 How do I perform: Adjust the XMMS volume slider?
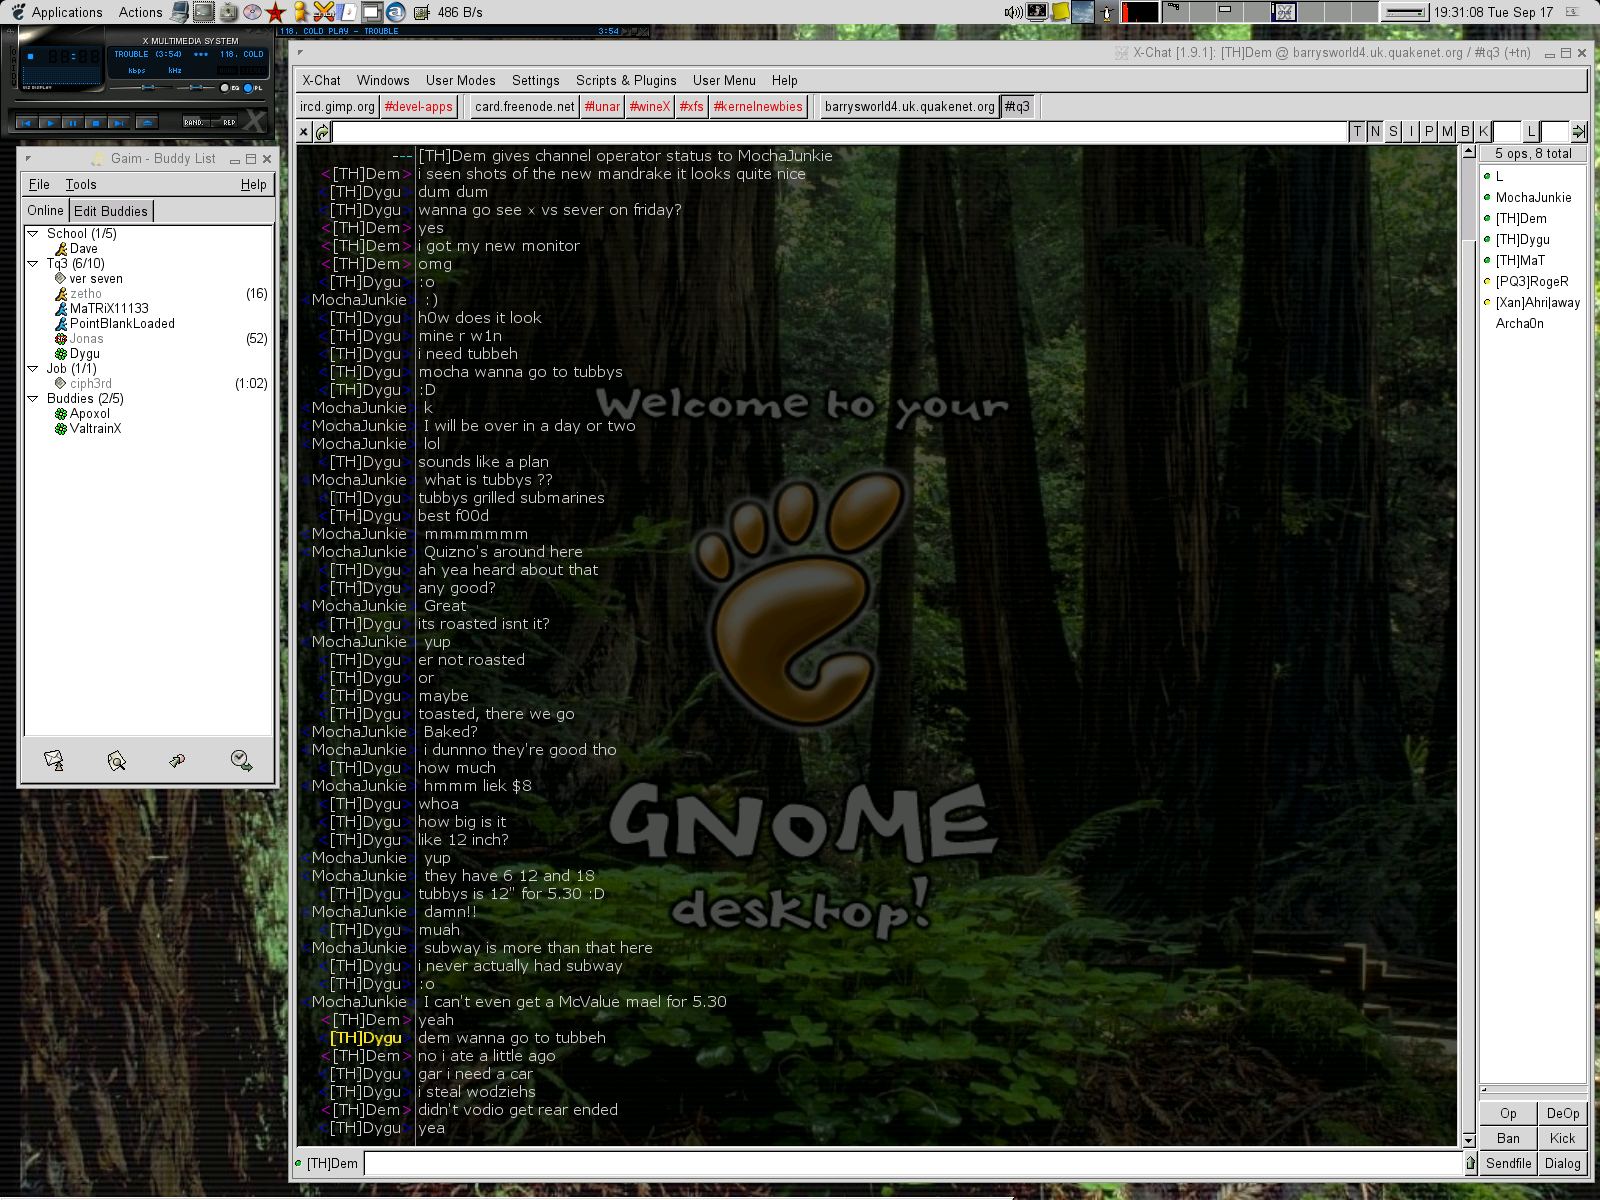pyautogui.click(x=147, y=88)
